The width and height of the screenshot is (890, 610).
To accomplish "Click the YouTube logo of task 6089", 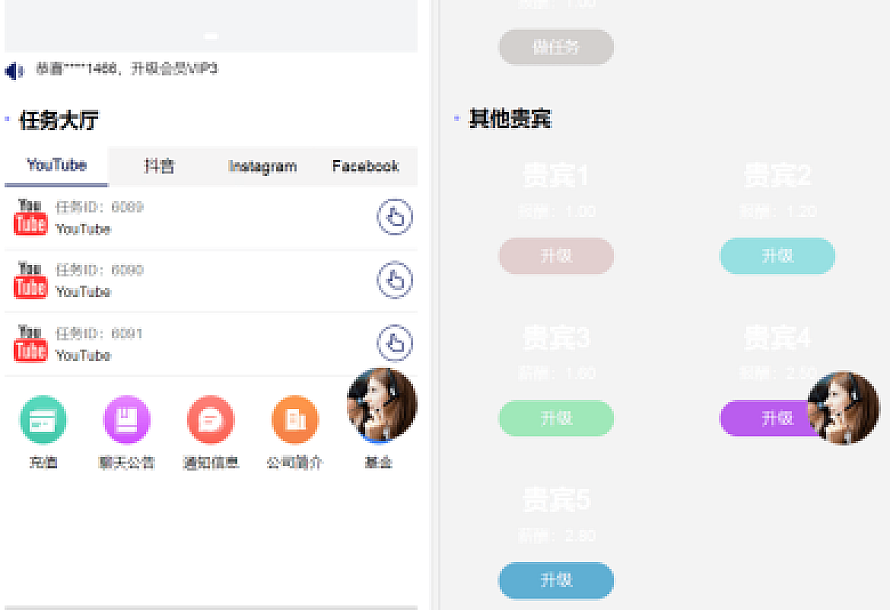I will coord(31,217).
